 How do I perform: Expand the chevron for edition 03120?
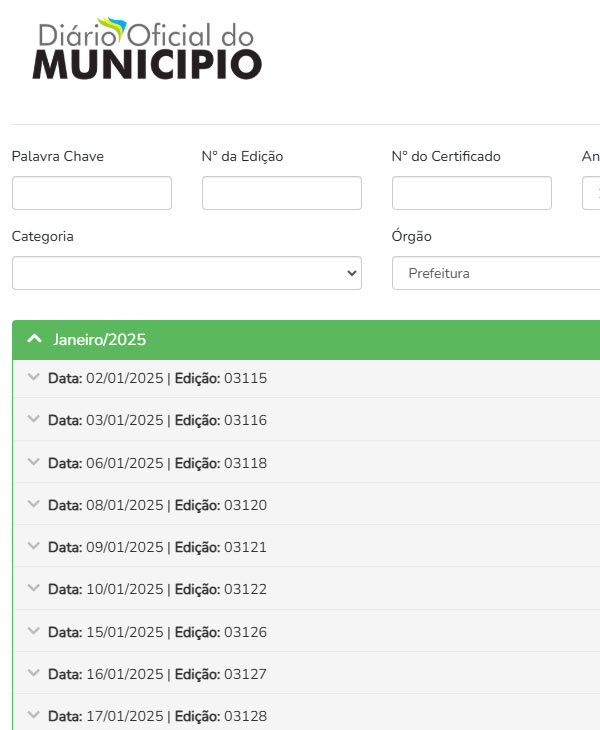(33, 505)
